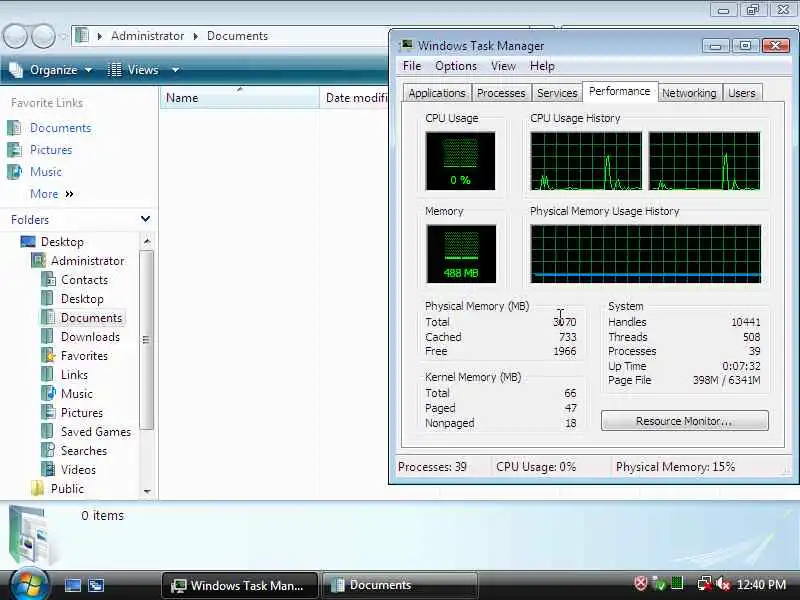Click the Name column header

click(x=239, y=97)
